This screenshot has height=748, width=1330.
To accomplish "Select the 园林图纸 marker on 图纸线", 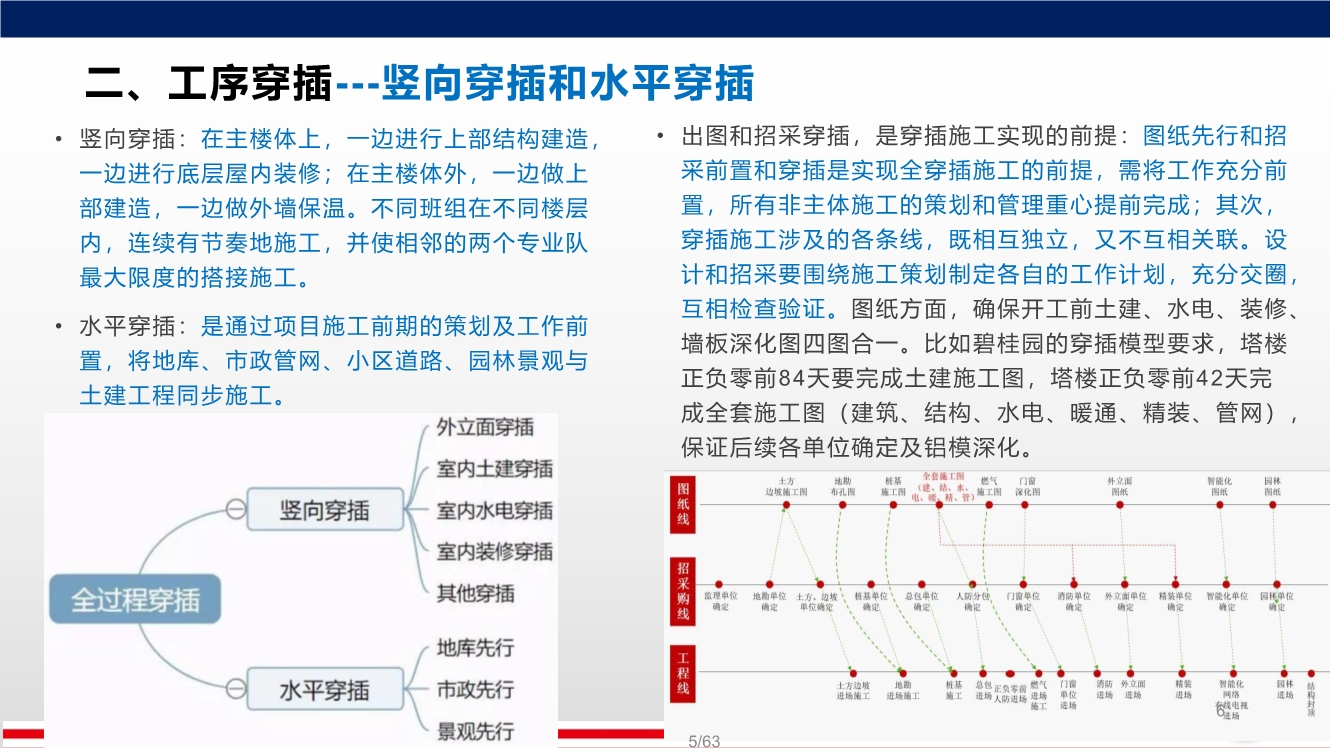I will point(1272,505).
